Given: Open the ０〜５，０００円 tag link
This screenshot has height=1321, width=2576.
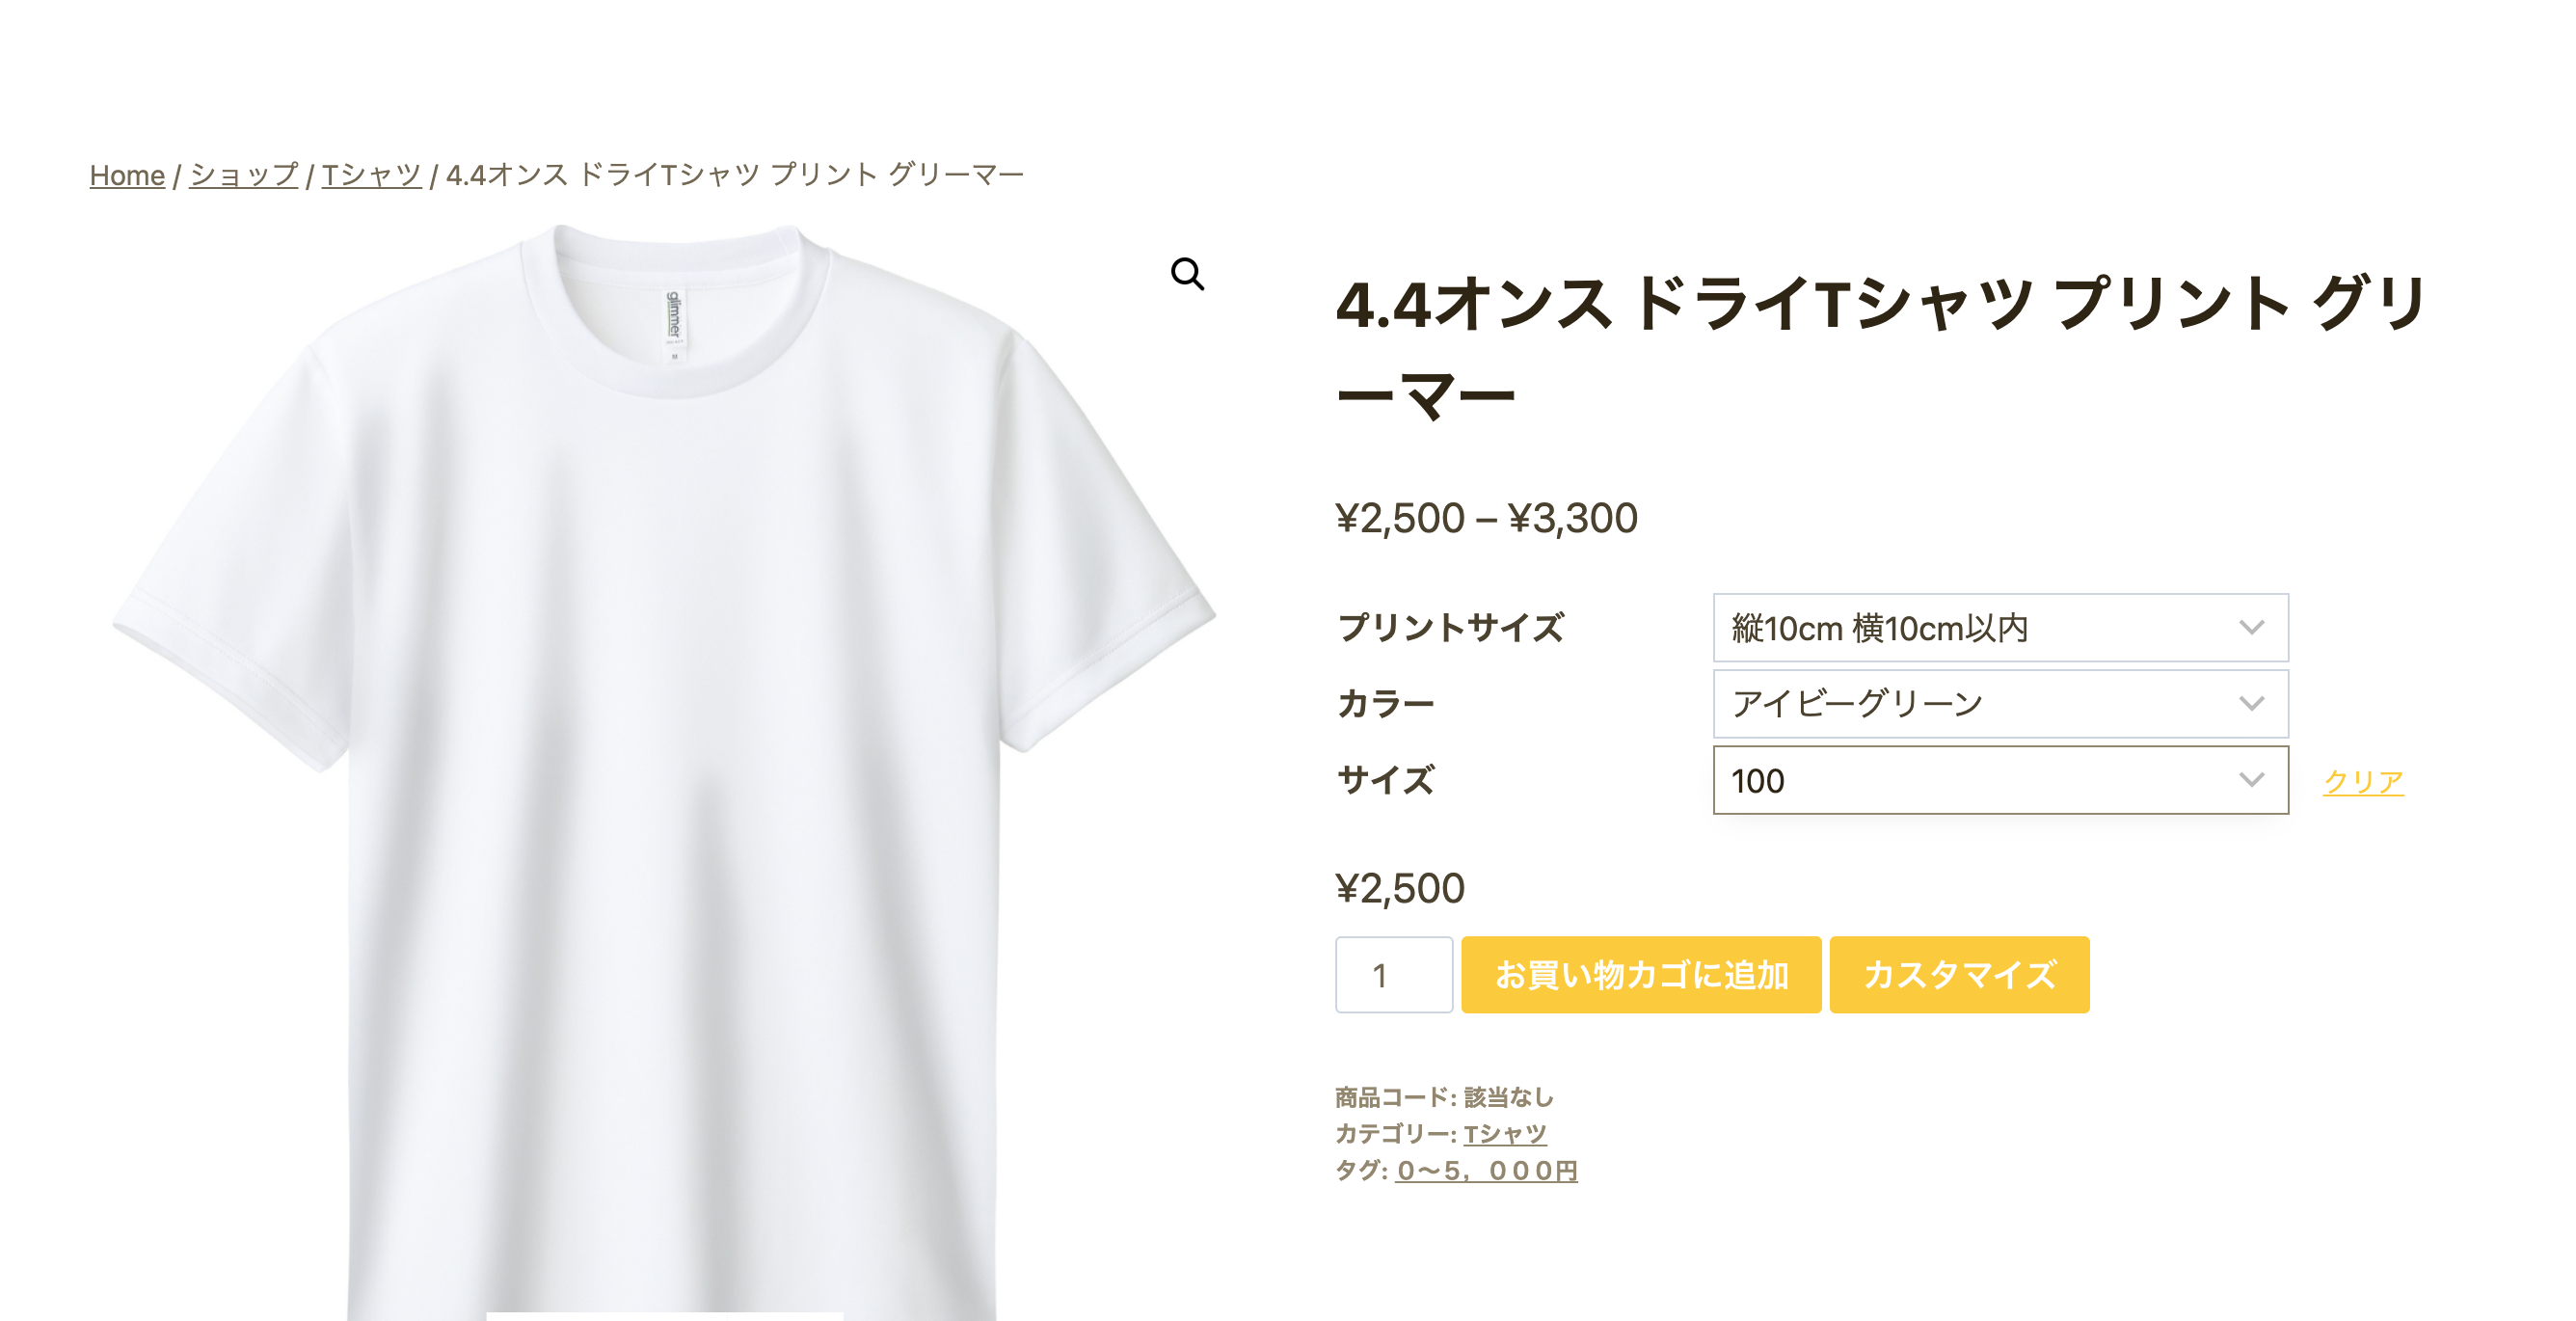Looking at the screenshot, I should pyautogui.click(x=1487, y=1171).
